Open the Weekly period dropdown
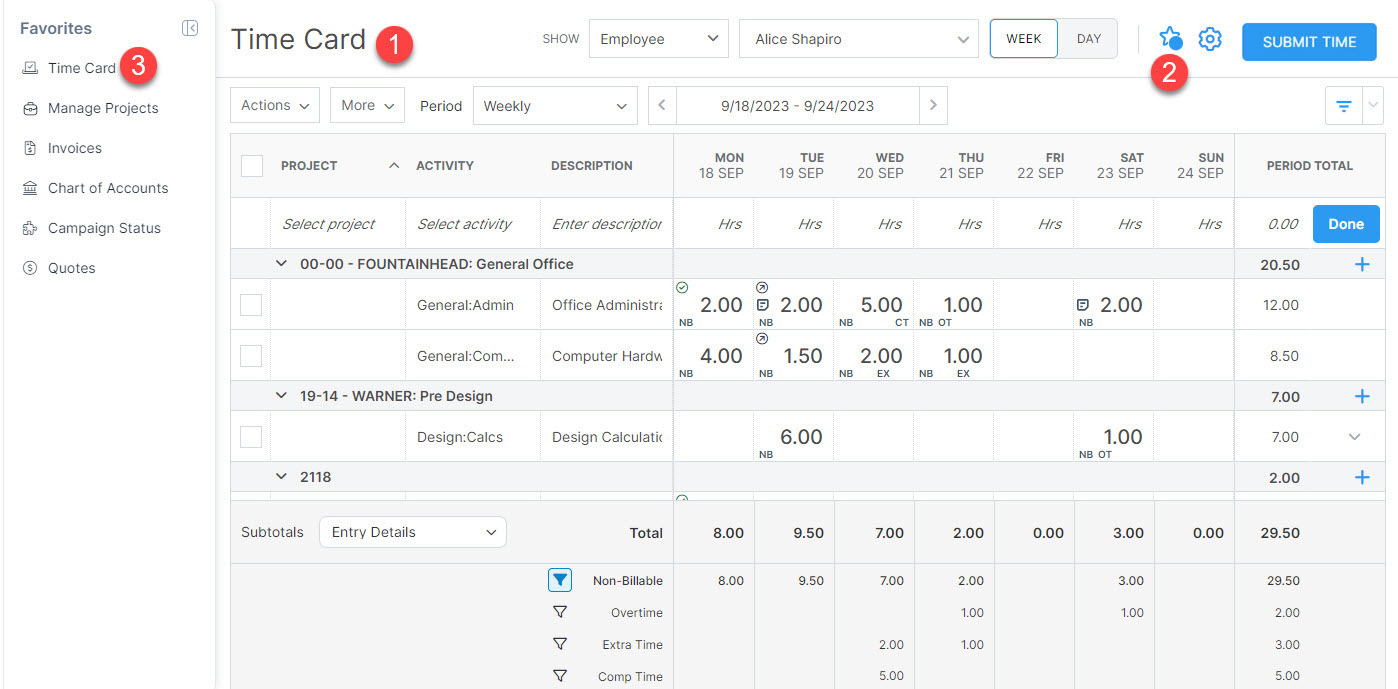The height and width of the screenshot is (689, 1398). [555, 105]
